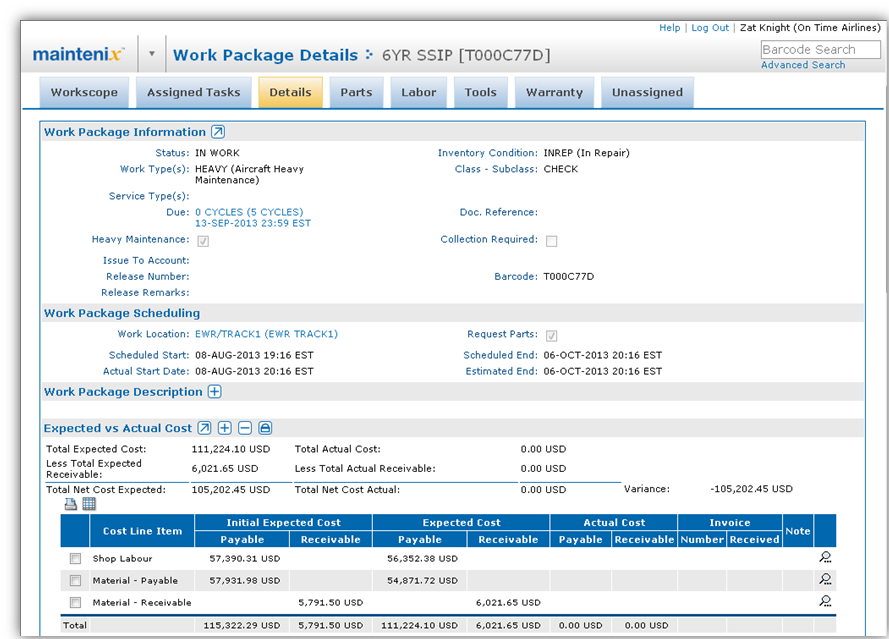The image size is (889, 639).
Task: Switch to the Assigned Tasks tab
Action: [193, 92]
